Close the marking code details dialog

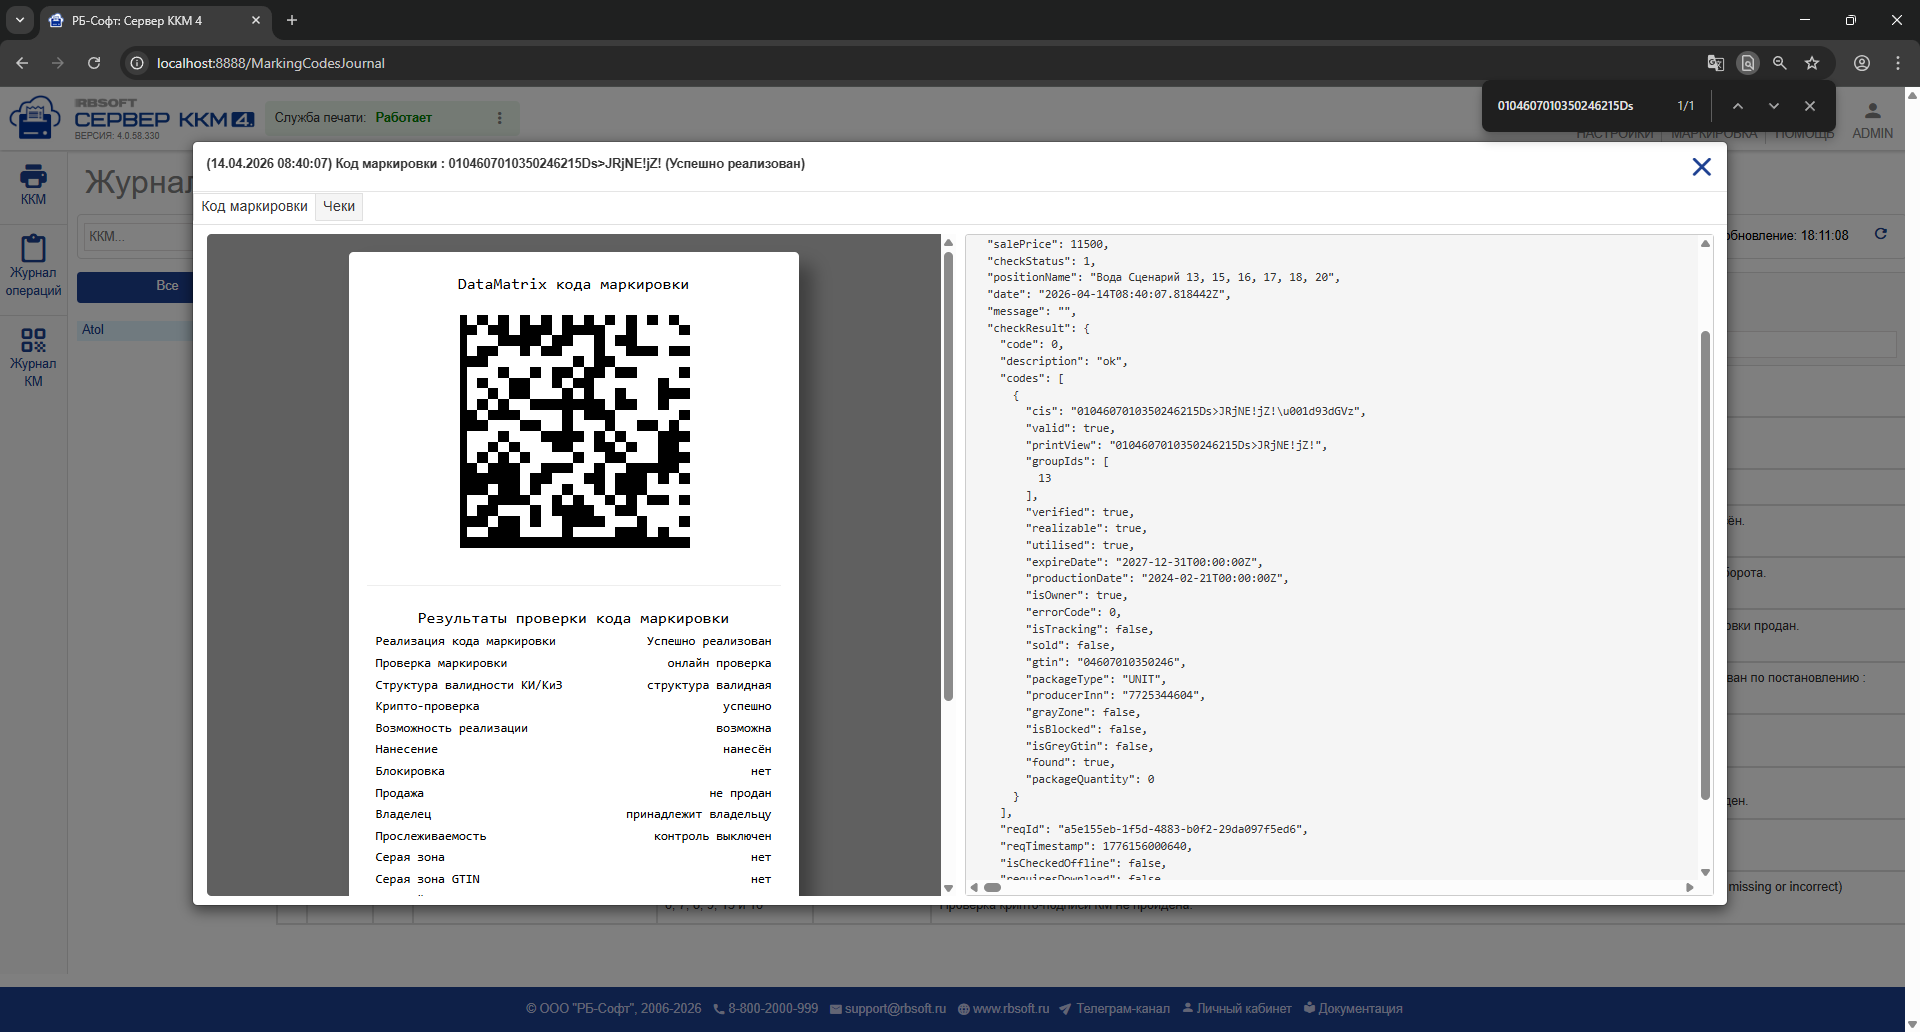coord(1701,167)
